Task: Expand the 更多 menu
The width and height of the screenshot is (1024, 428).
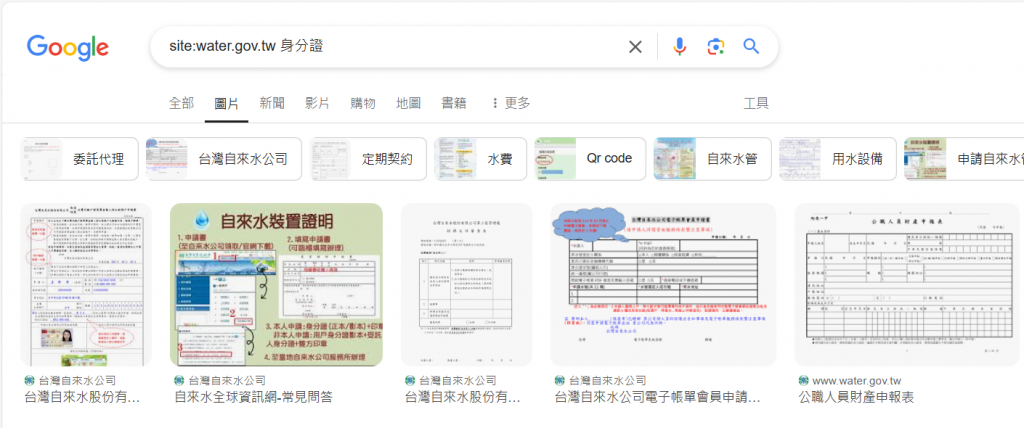Action: (x=510, y=103)
